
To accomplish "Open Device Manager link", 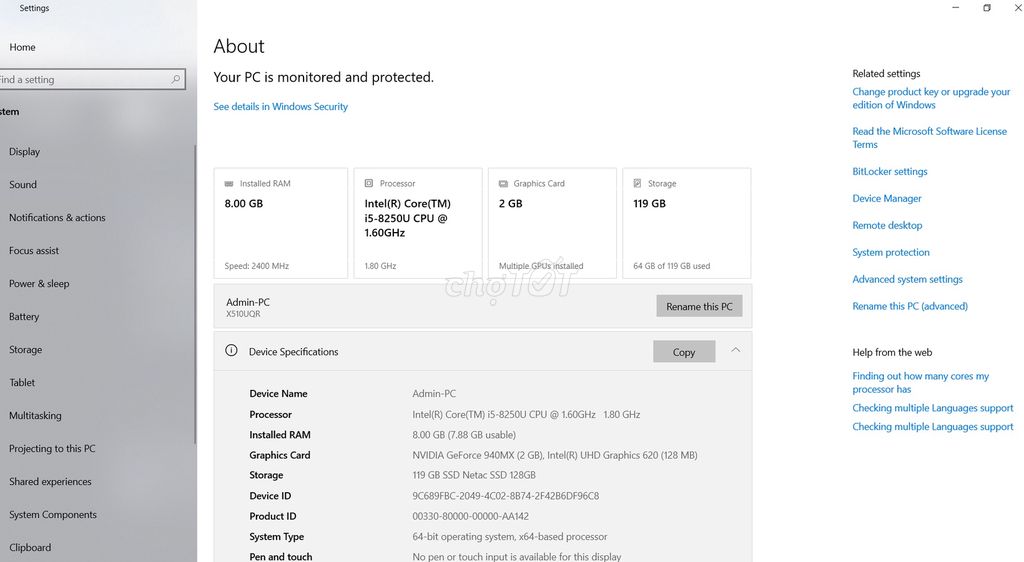I will coord(887,198).
